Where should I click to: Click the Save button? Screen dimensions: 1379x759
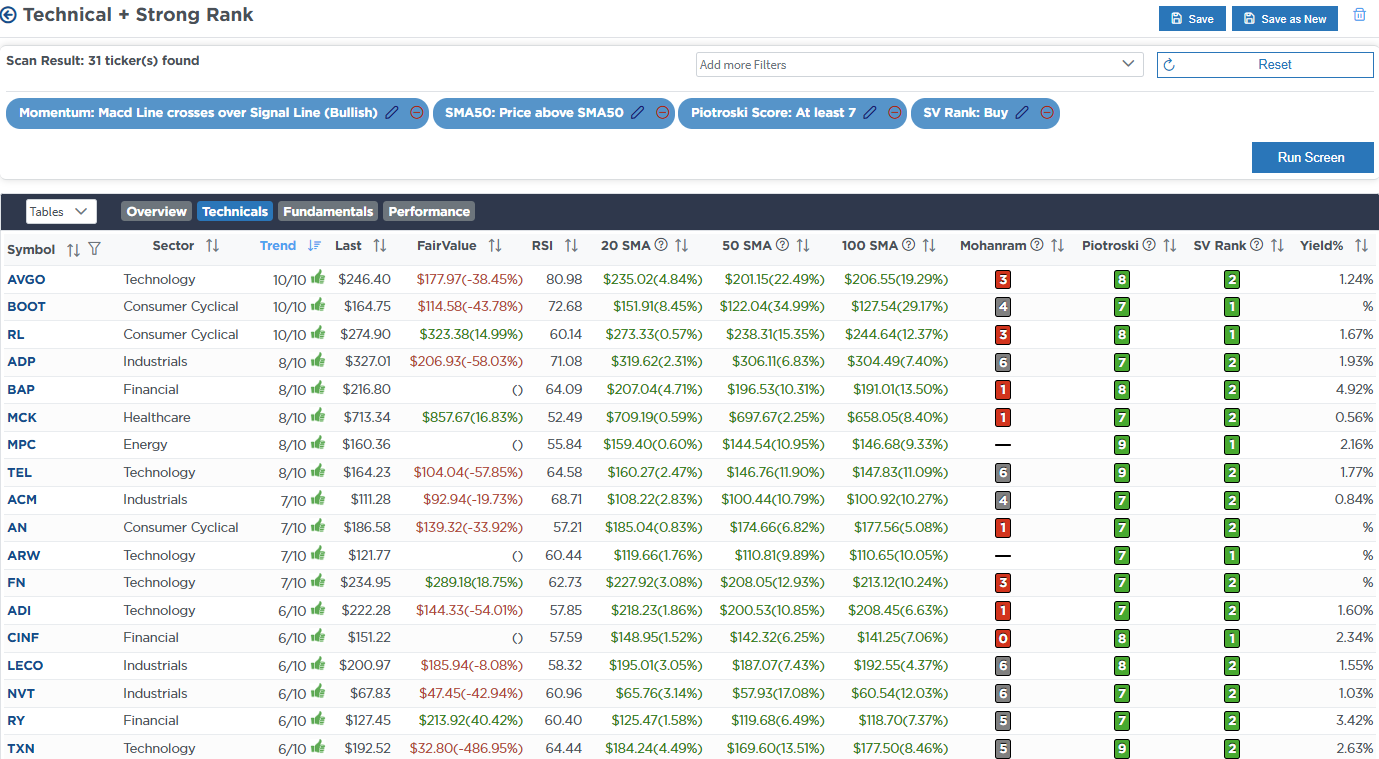point(1192,19)
